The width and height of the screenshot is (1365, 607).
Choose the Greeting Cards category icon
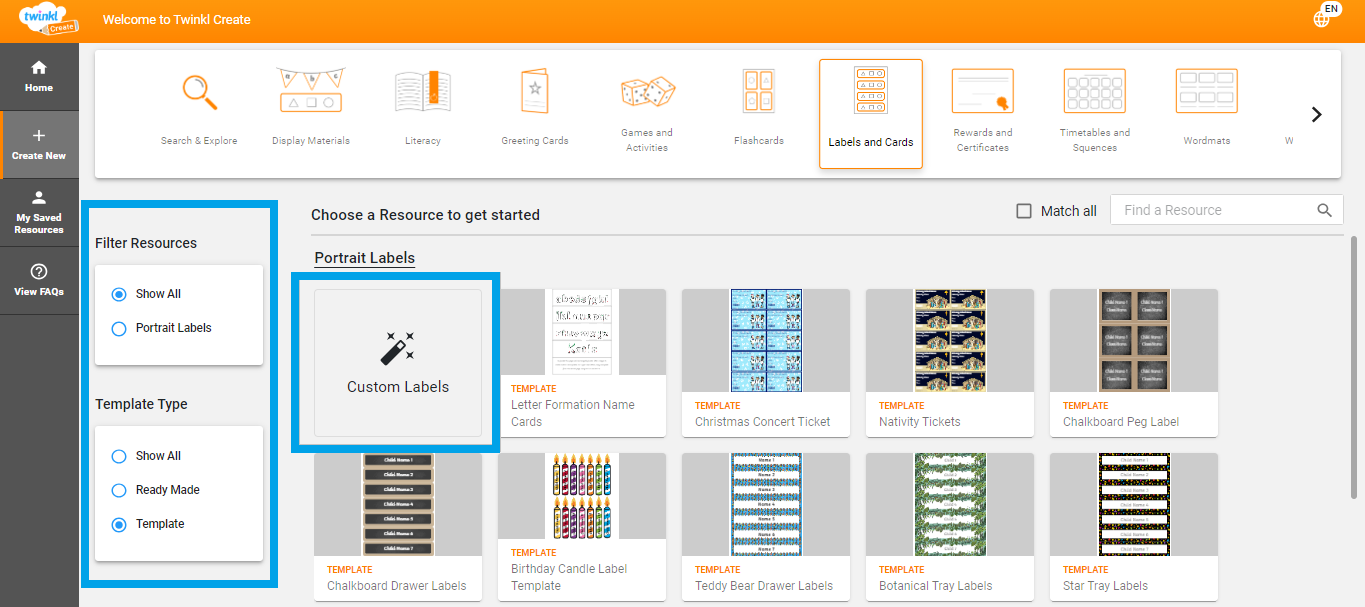(534, 91)
